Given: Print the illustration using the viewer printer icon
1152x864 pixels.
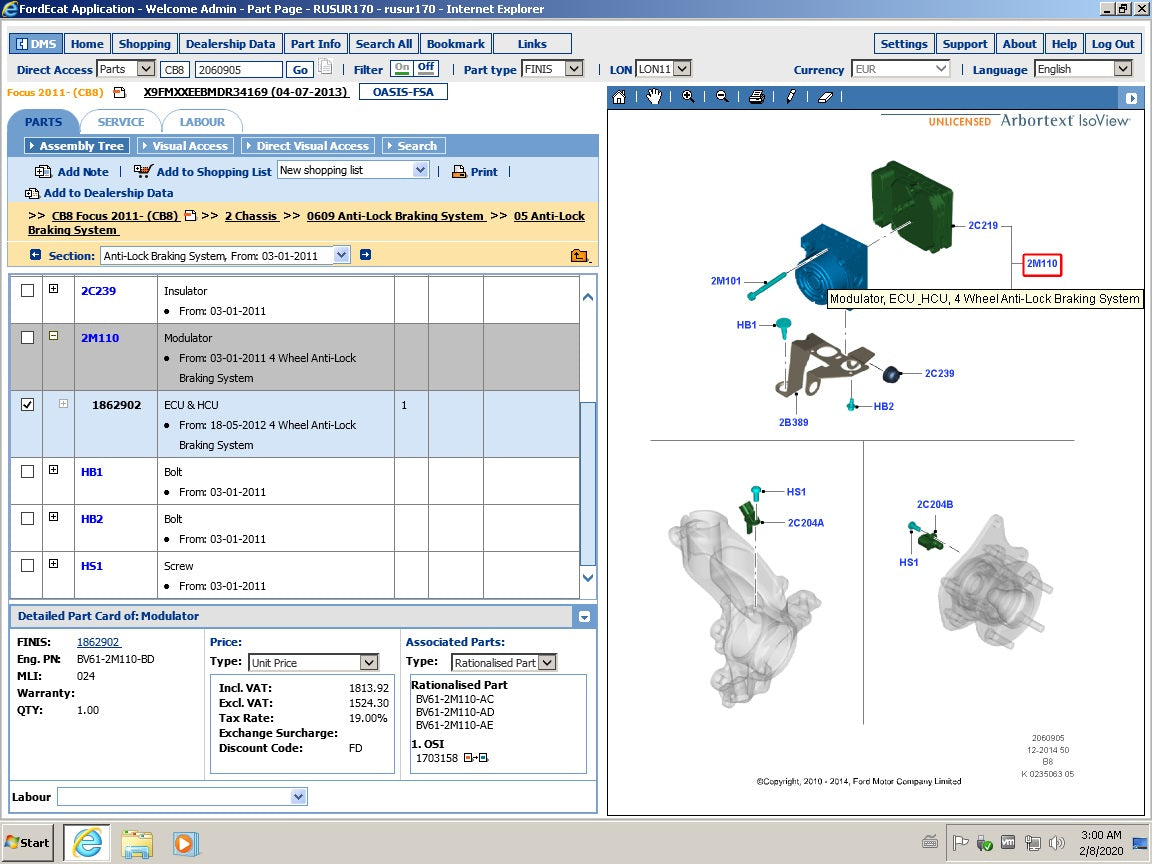Looking at the screenshot, I should point(757,97).
